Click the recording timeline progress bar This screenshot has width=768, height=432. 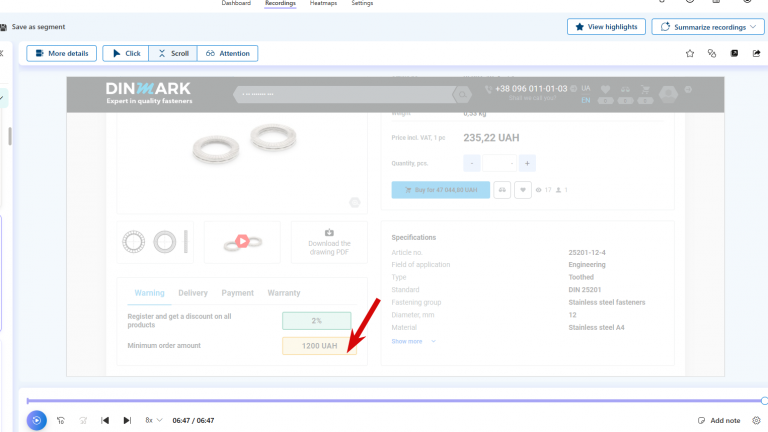pyautogui.click(x=395, y=401)
